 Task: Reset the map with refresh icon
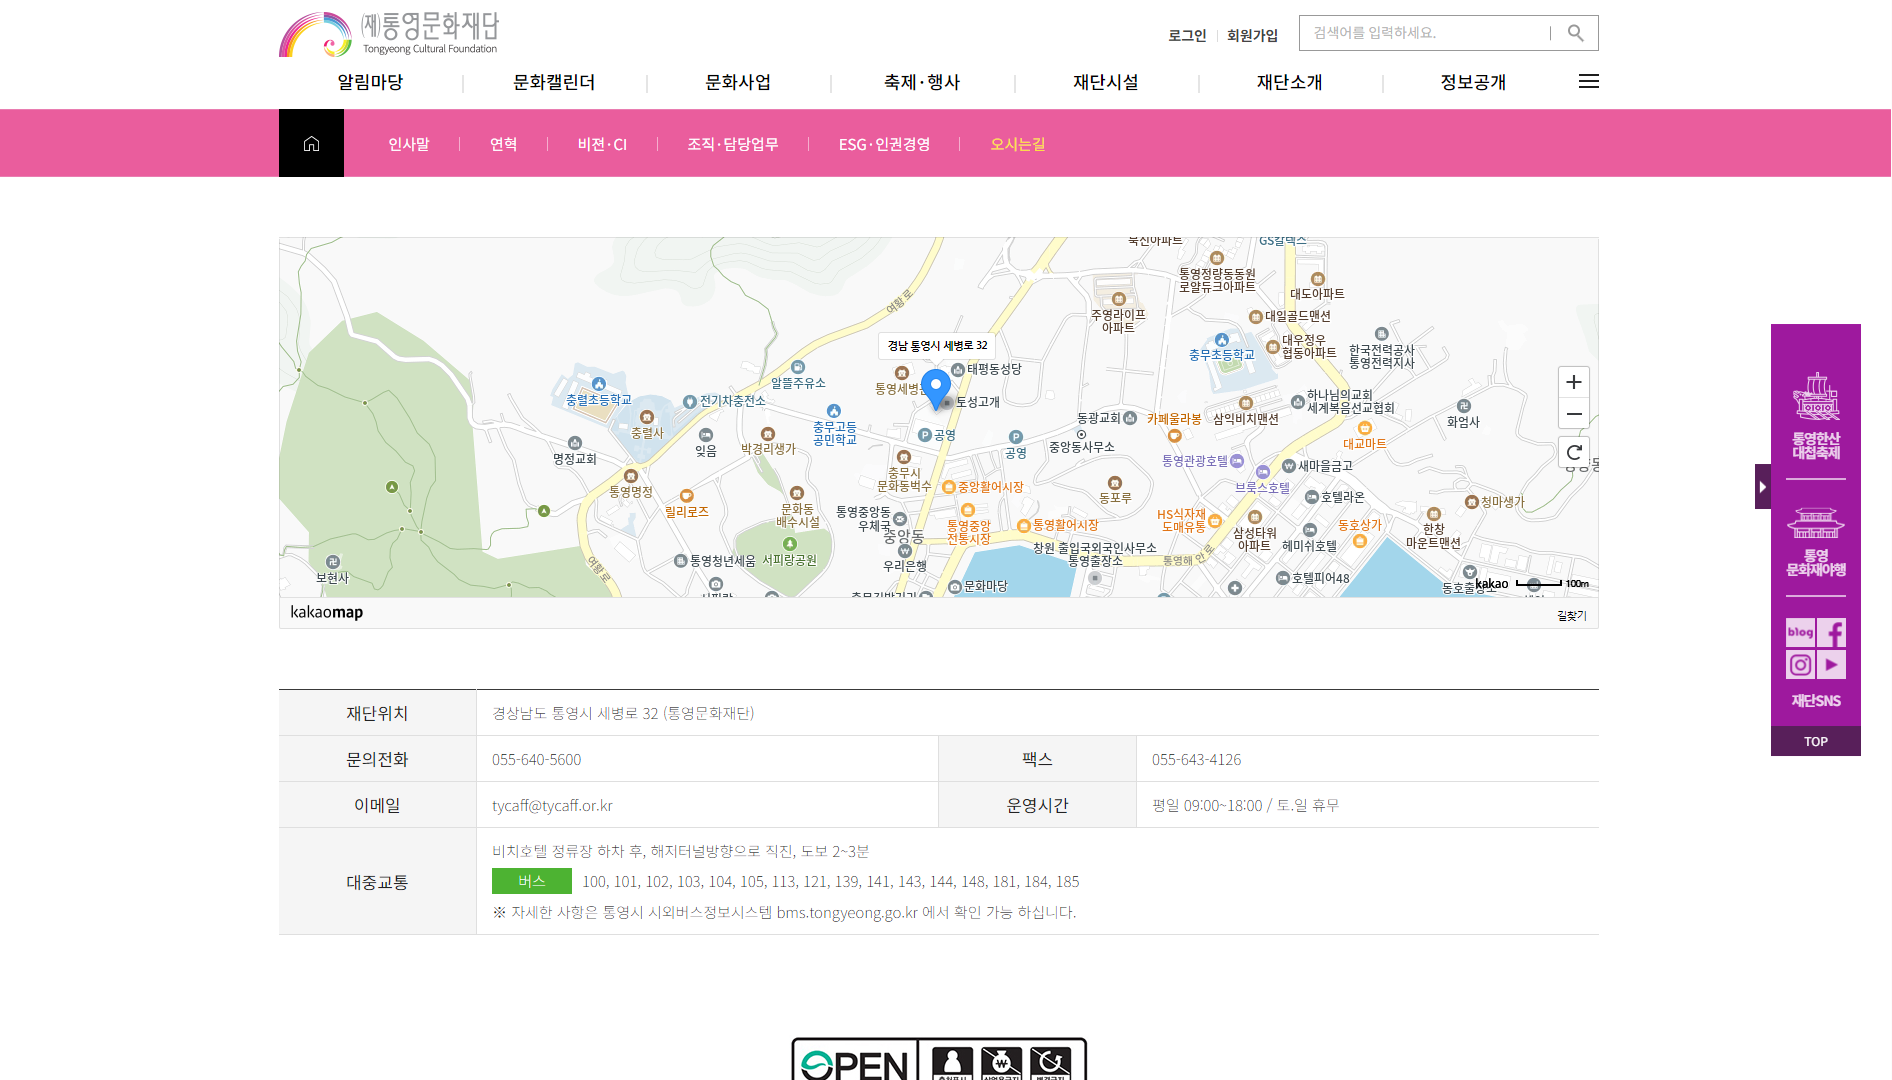1573,452
